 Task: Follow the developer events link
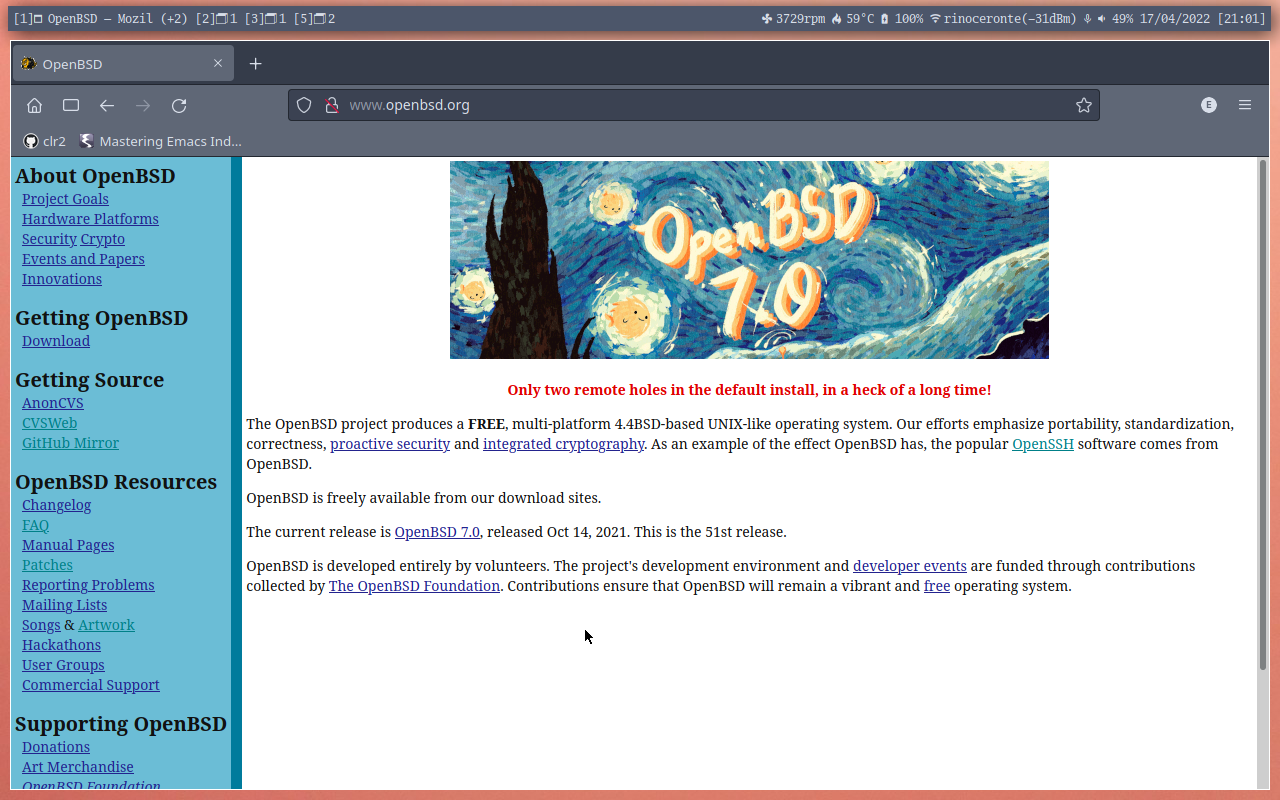910,566
